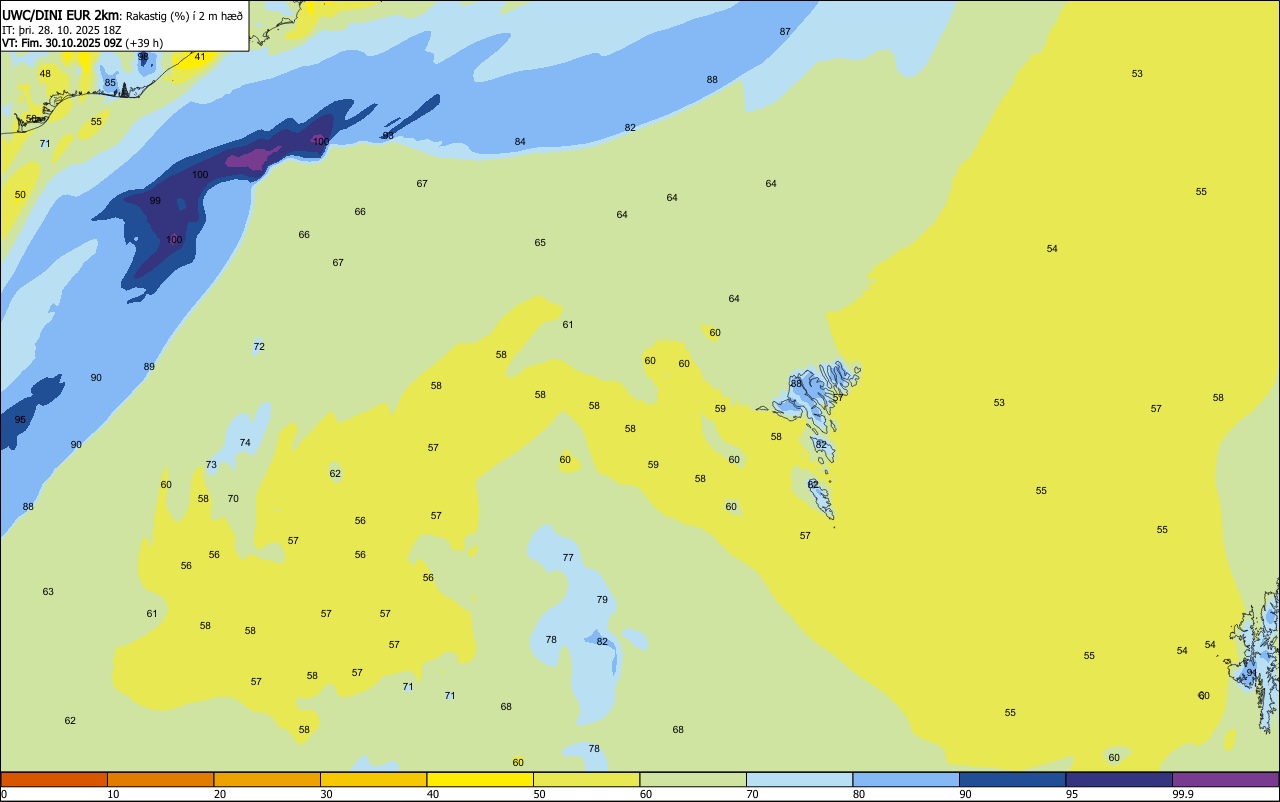Select the 99 value in the navy area
Image resolution: width=1280 pixels, height=802 pixels.
pyautogui.click(x=155, y=201)
